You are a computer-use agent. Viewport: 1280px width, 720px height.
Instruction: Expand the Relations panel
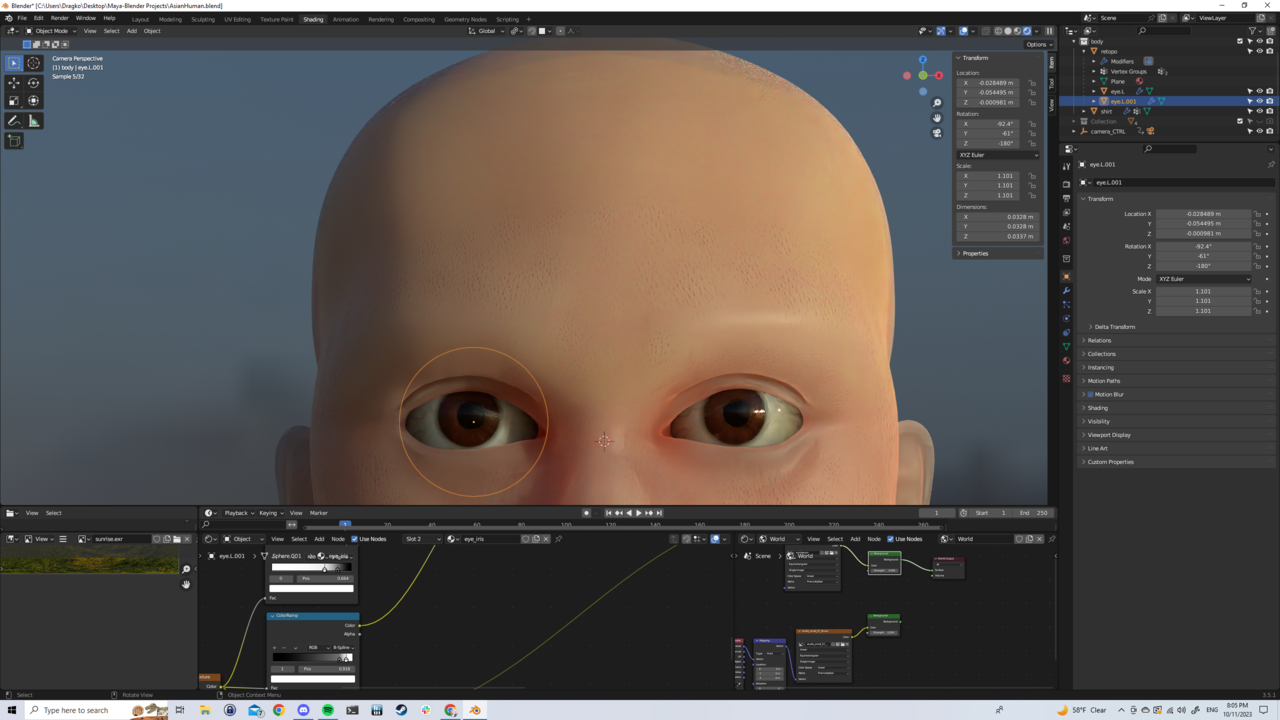coord(1099,340)
